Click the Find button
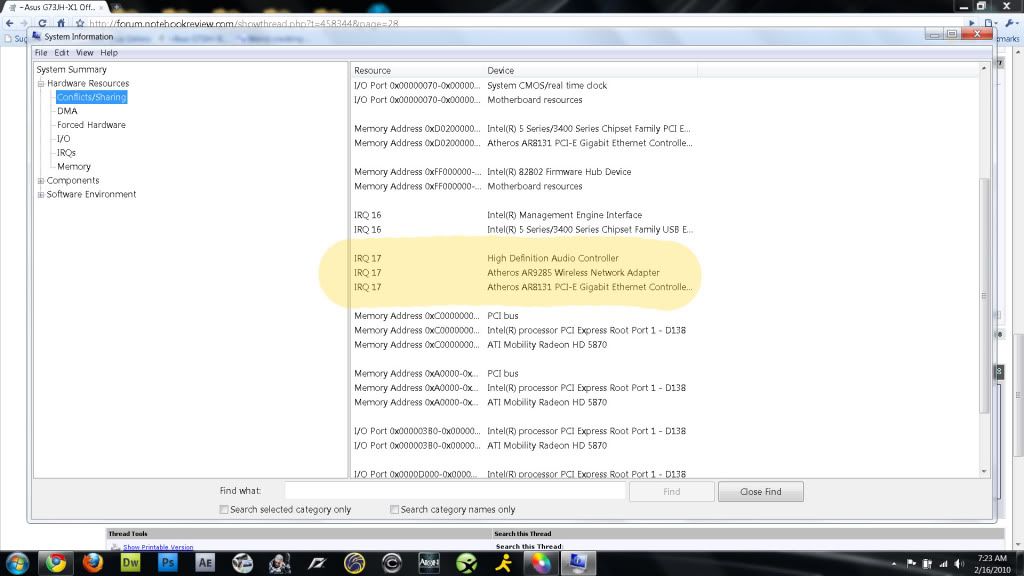Screen dimensions: 1024x576 tap(671, 492)
